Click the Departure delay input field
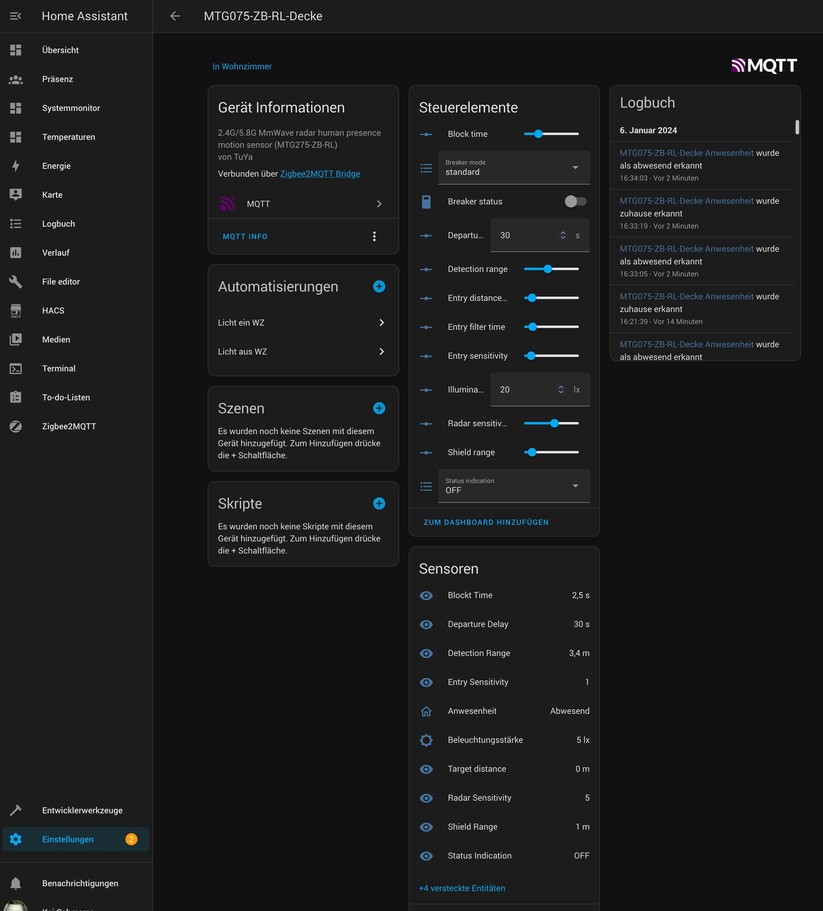The image size is (823, 911). (530, 235)
